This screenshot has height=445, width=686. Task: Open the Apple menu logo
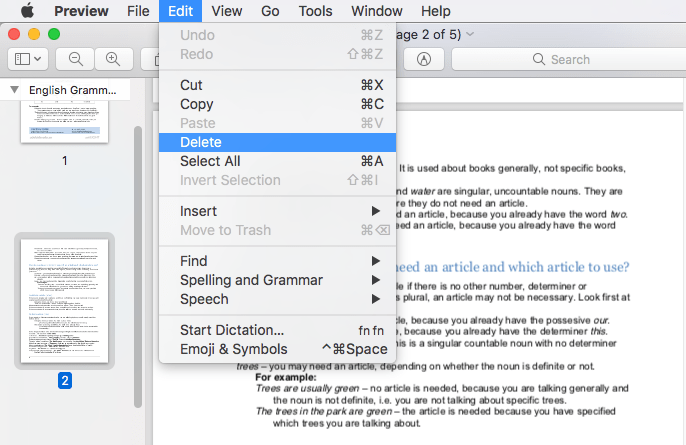pos(27,11)
